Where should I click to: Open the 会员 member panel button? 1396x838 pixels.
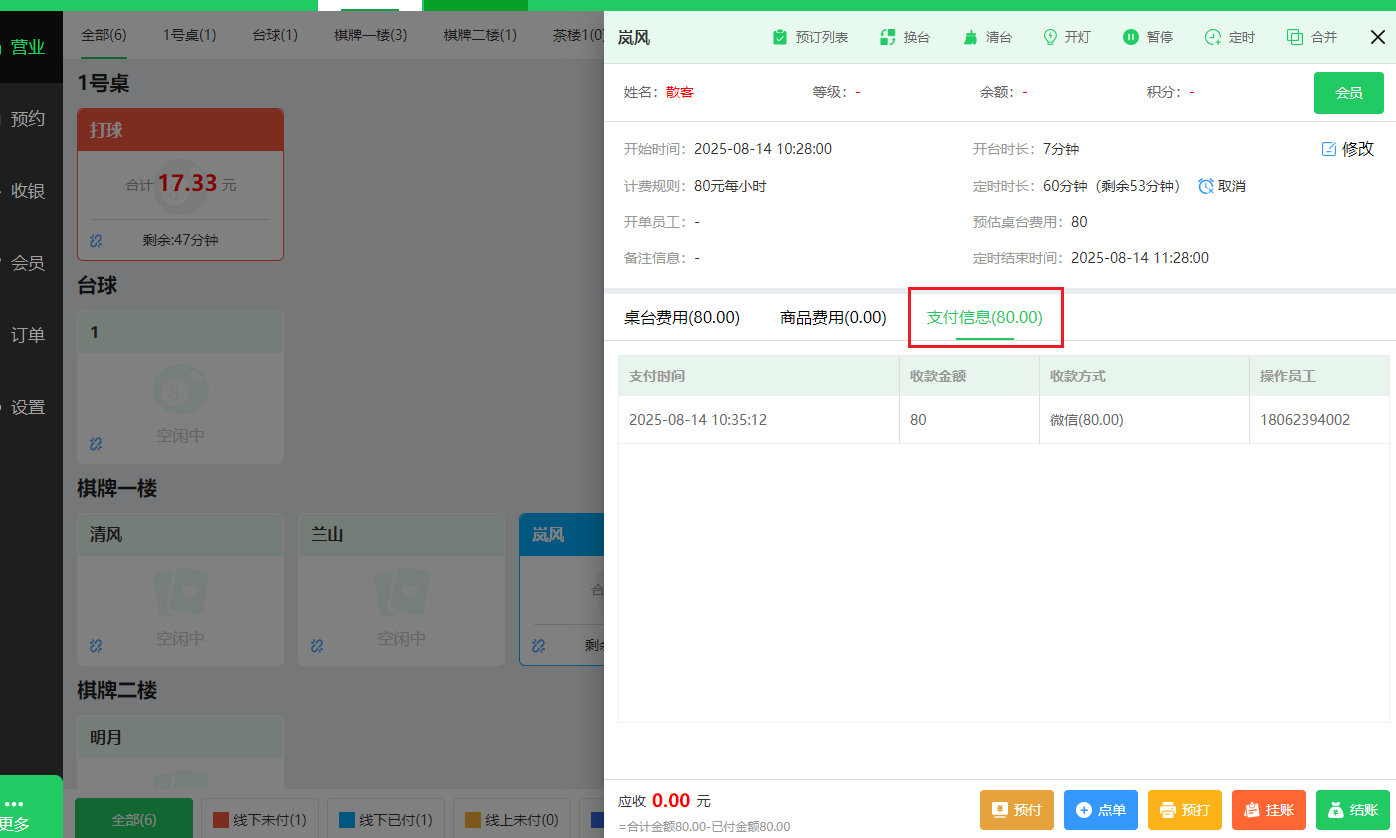pyautogui.click(x=1349, y=92)
